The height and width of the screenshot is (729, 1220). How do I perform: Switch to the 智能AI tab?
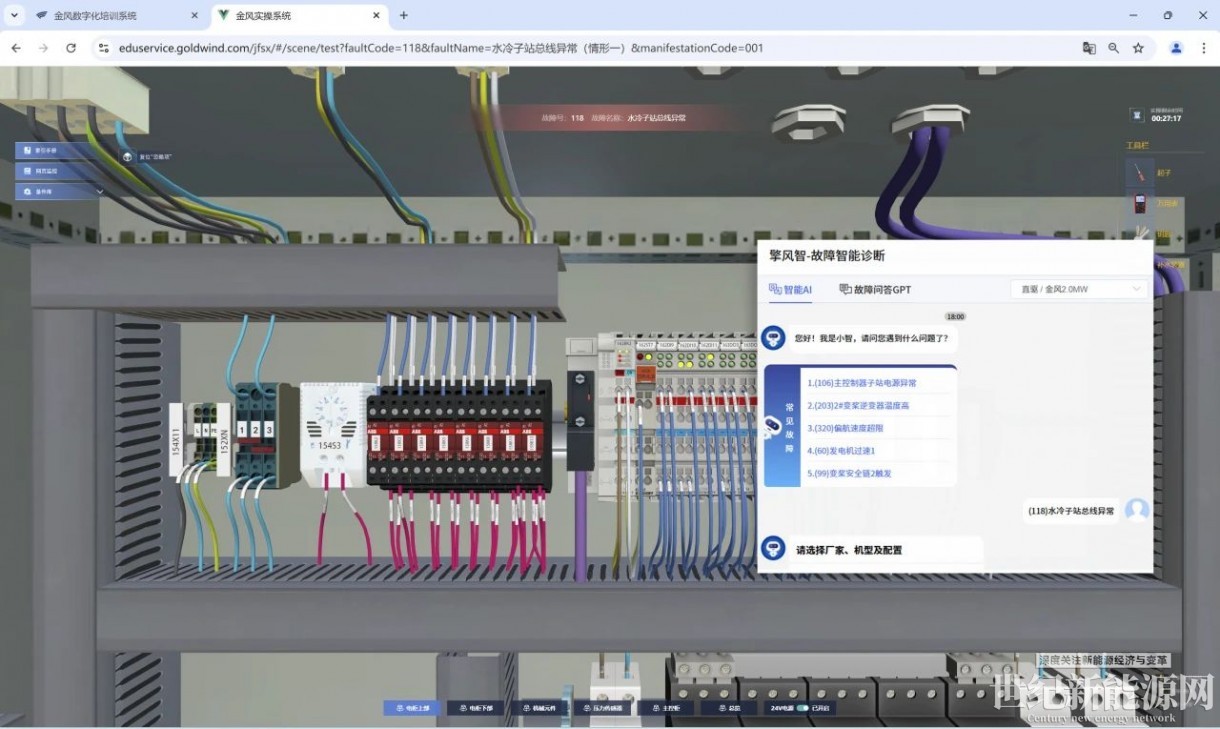point(790,290)
